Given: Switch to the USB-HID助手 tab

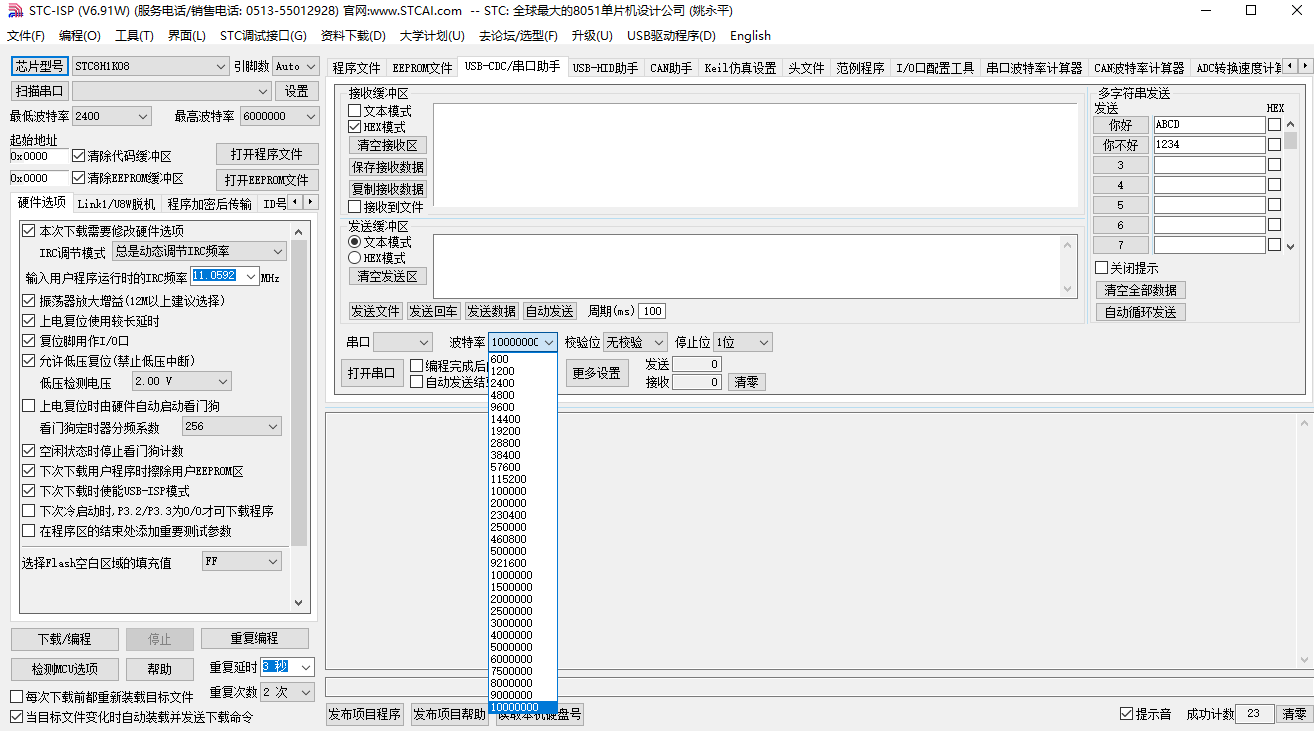Looking at the screenshot, I should [605, 68].
